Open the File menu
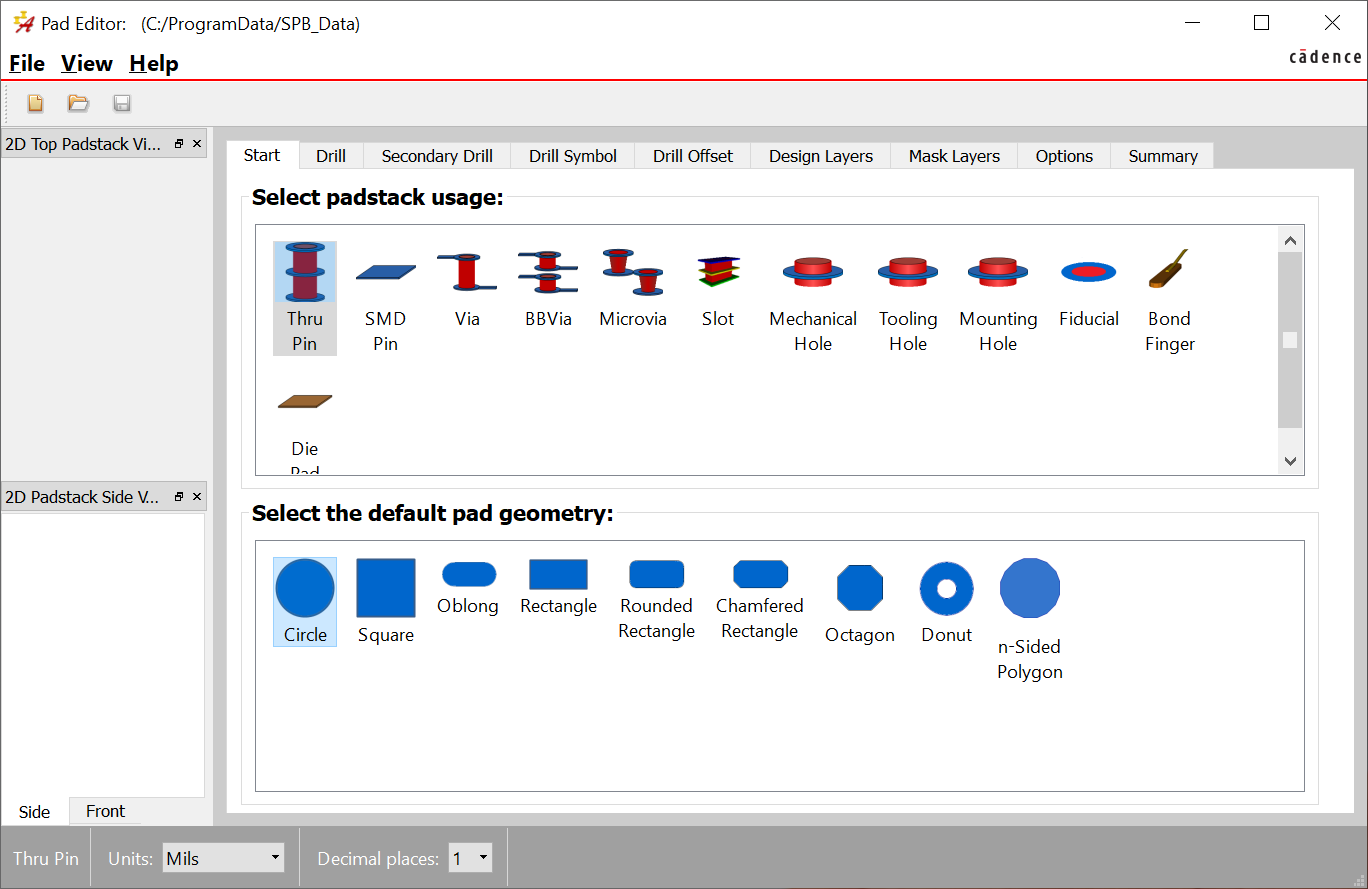 pyautogui.click(x=27, y=63)
